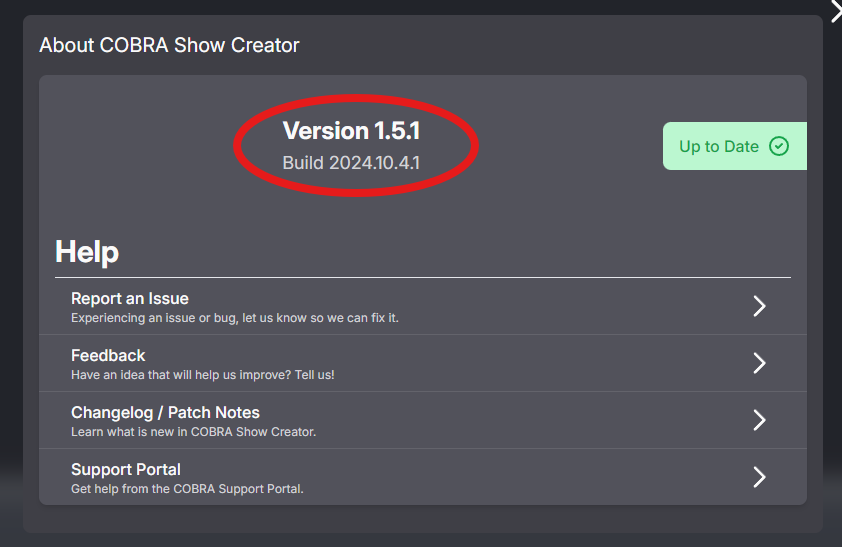
Task: Click the green checkmark icon in Up to Date
Action: coord(779,146)
